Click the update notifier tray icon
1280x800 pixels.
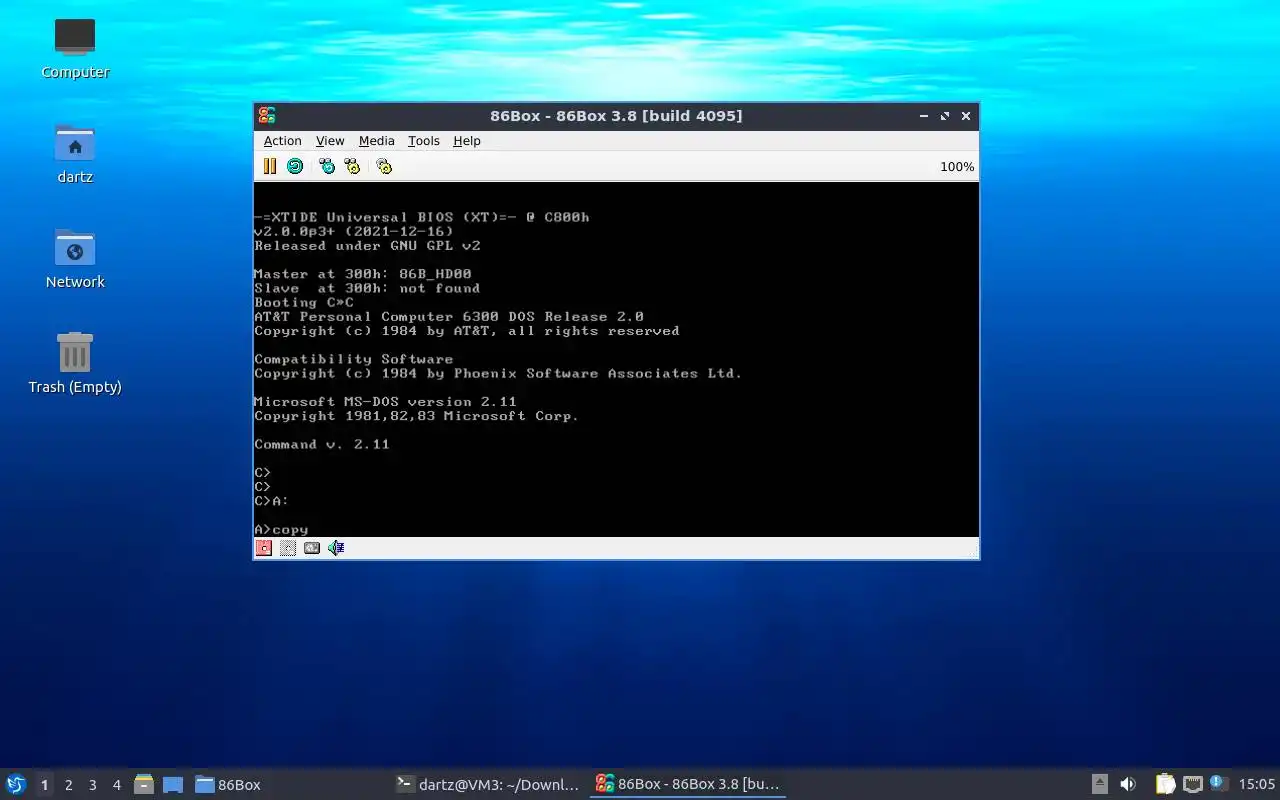(1217, 783)
